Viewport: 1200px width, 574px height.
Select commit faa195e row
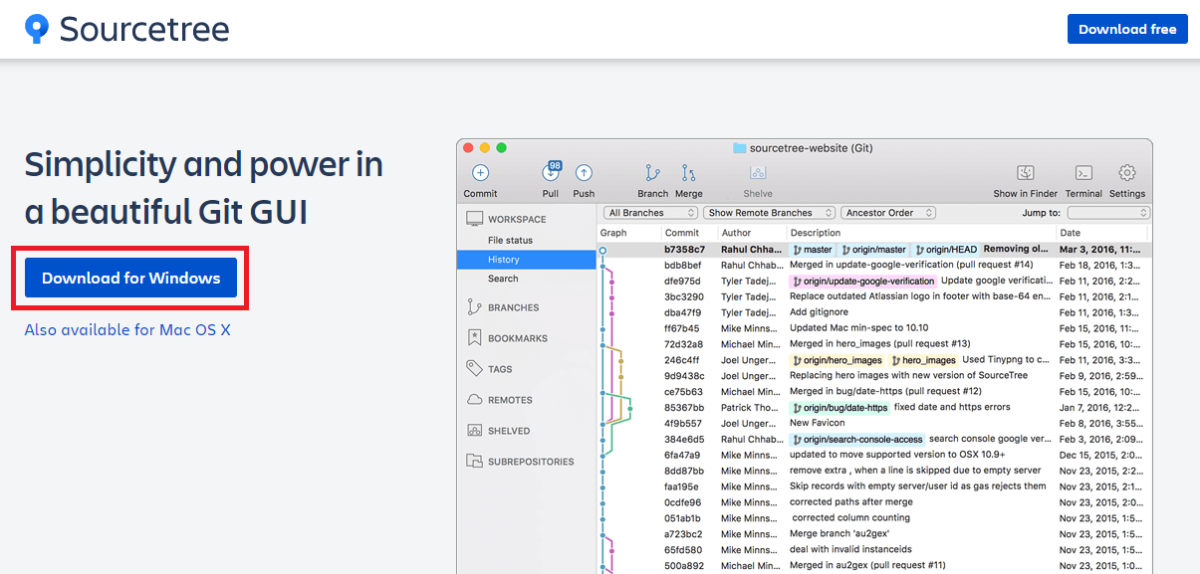point(874,487)
